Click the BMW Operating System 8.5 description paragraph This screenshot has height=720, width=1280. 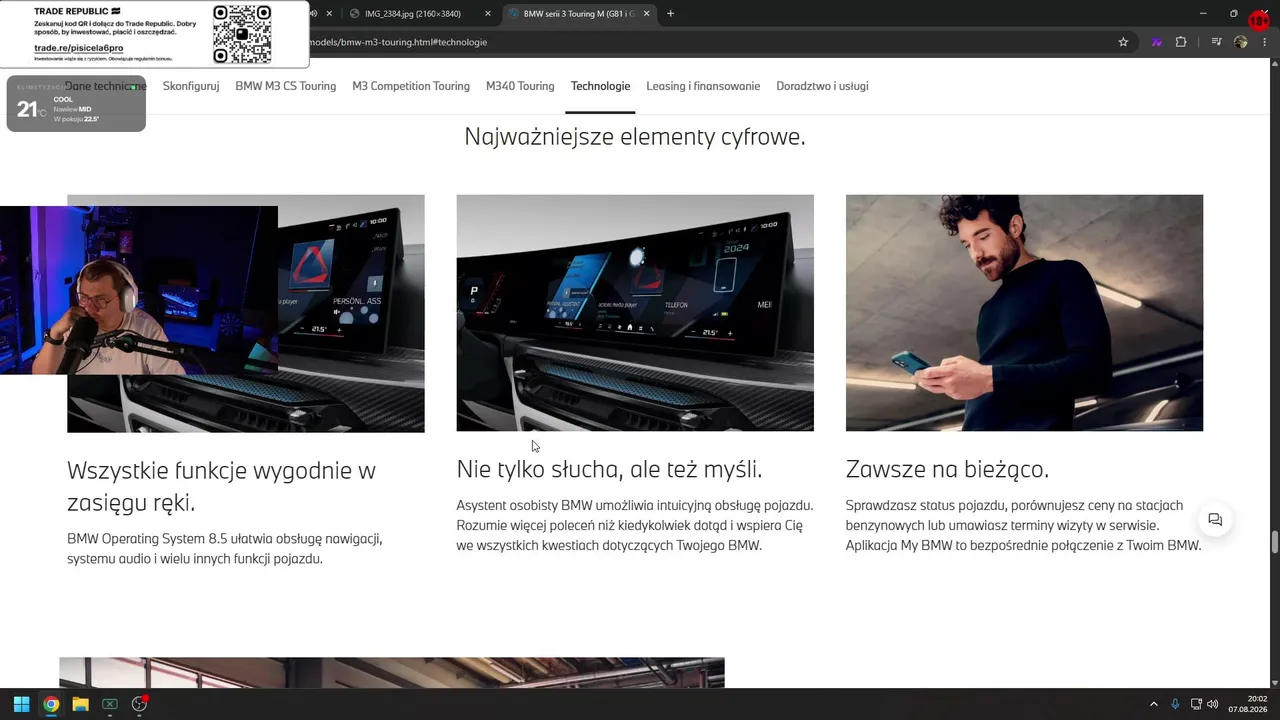click(x=225, y=548)
